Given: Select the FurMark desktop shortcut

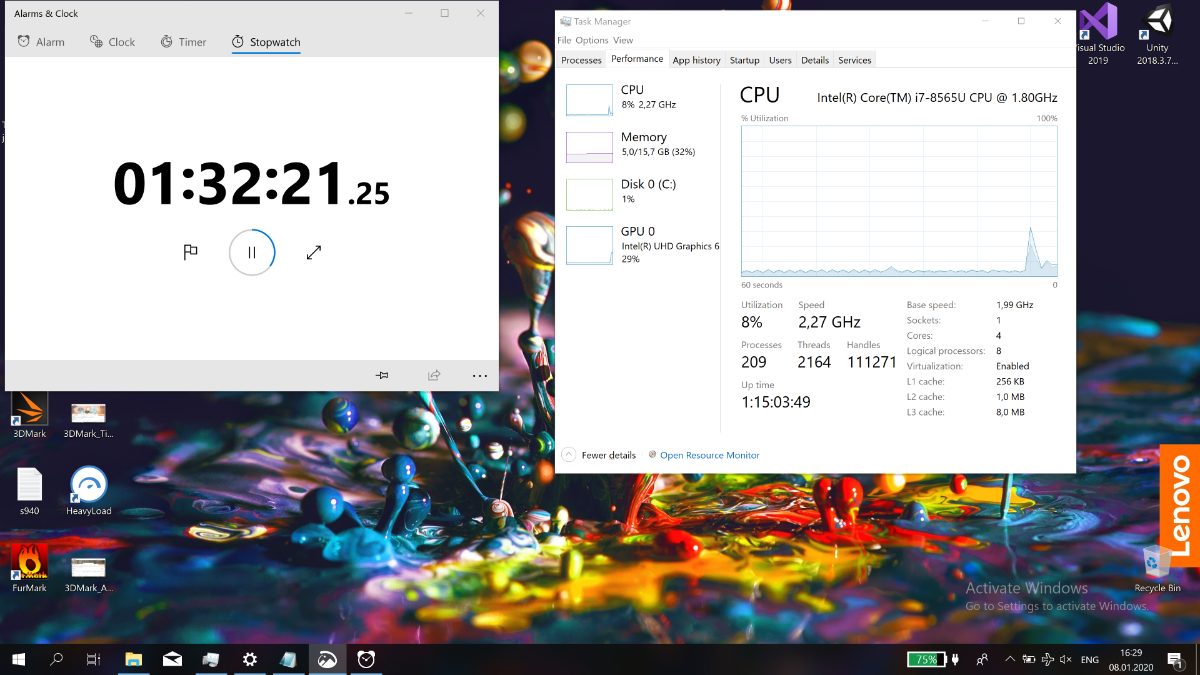Looking at the screenshot, I should 30,566.
